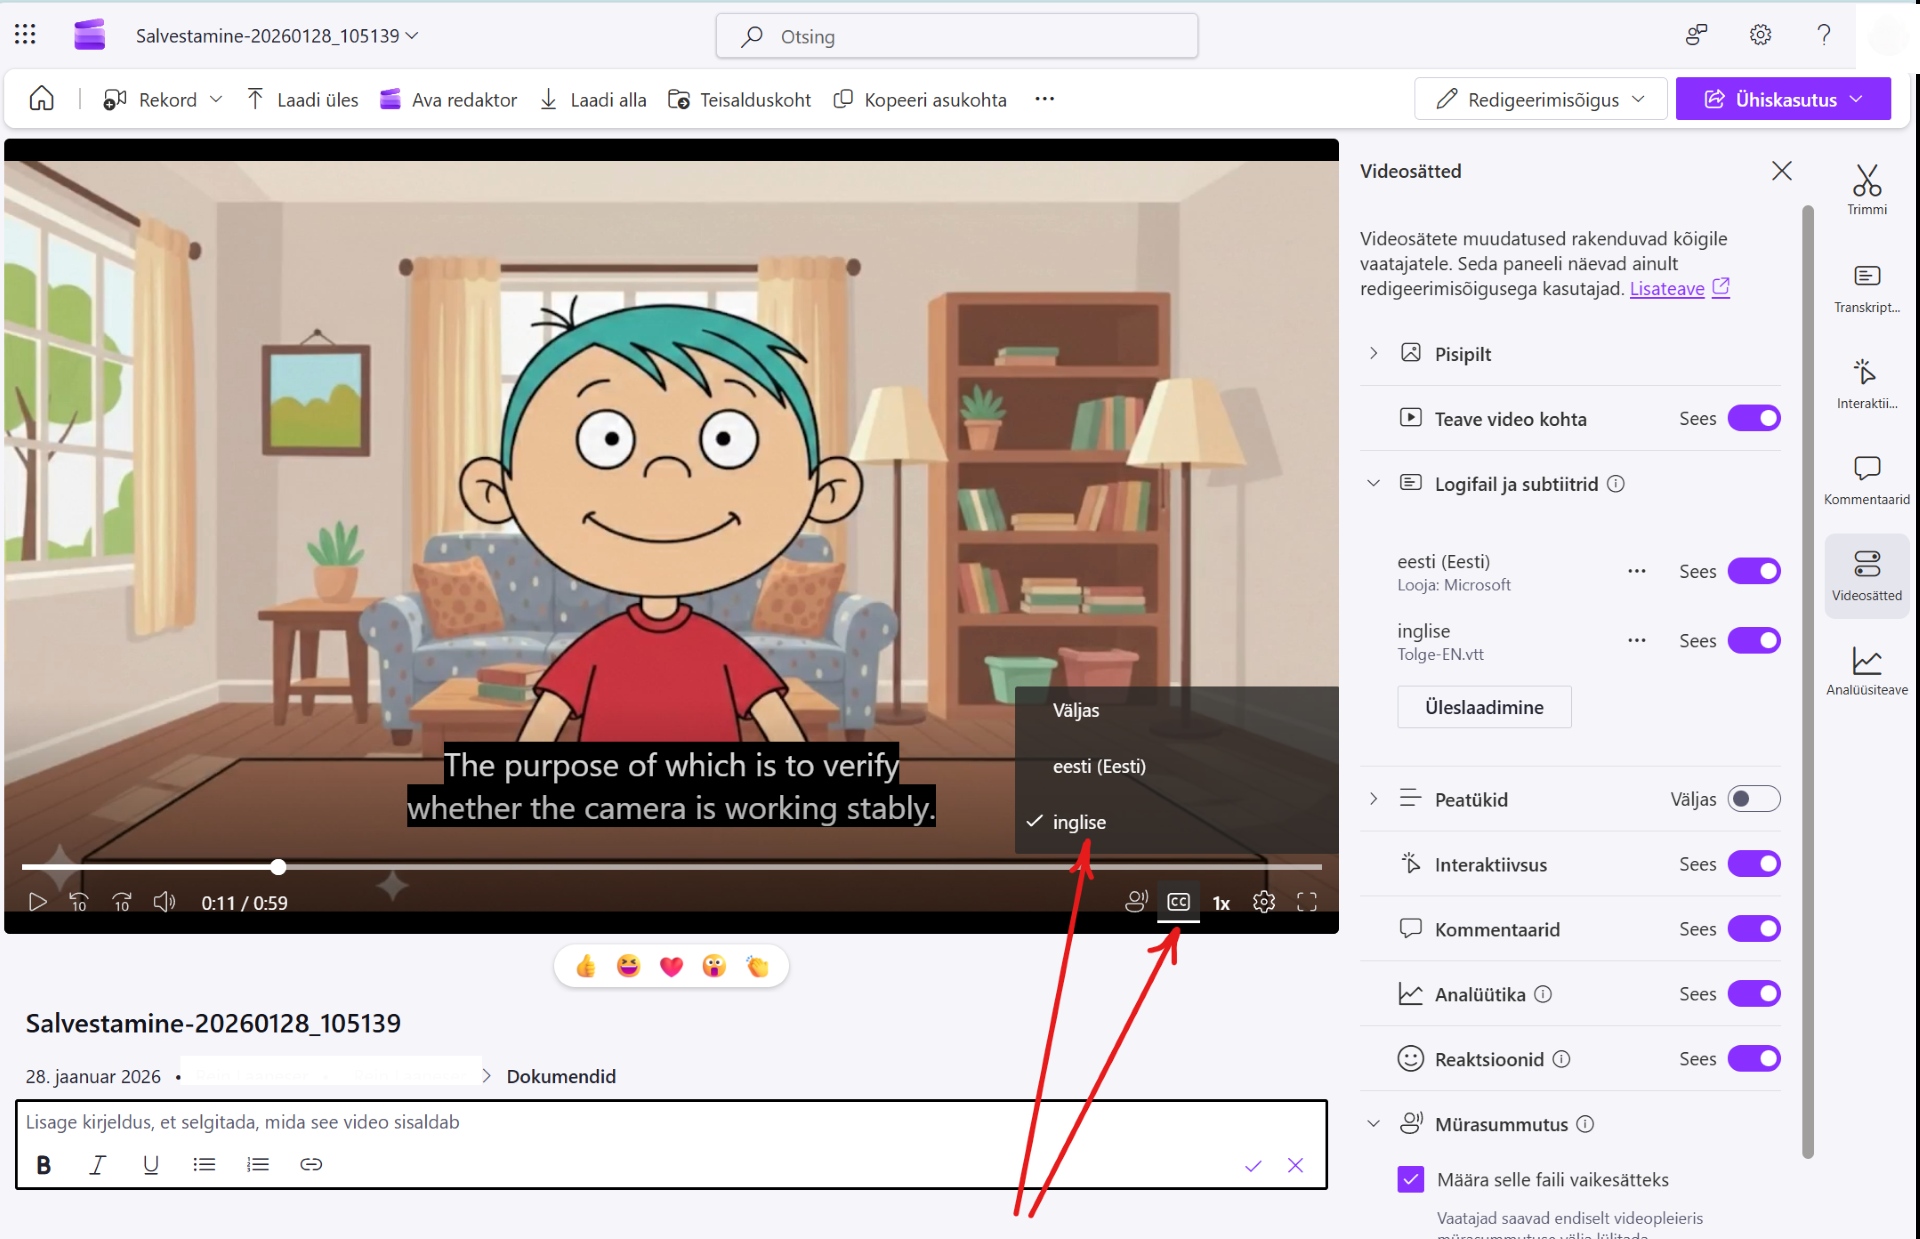Click the video progress bar handle
1920x1239 pixels.
[278, 866]
